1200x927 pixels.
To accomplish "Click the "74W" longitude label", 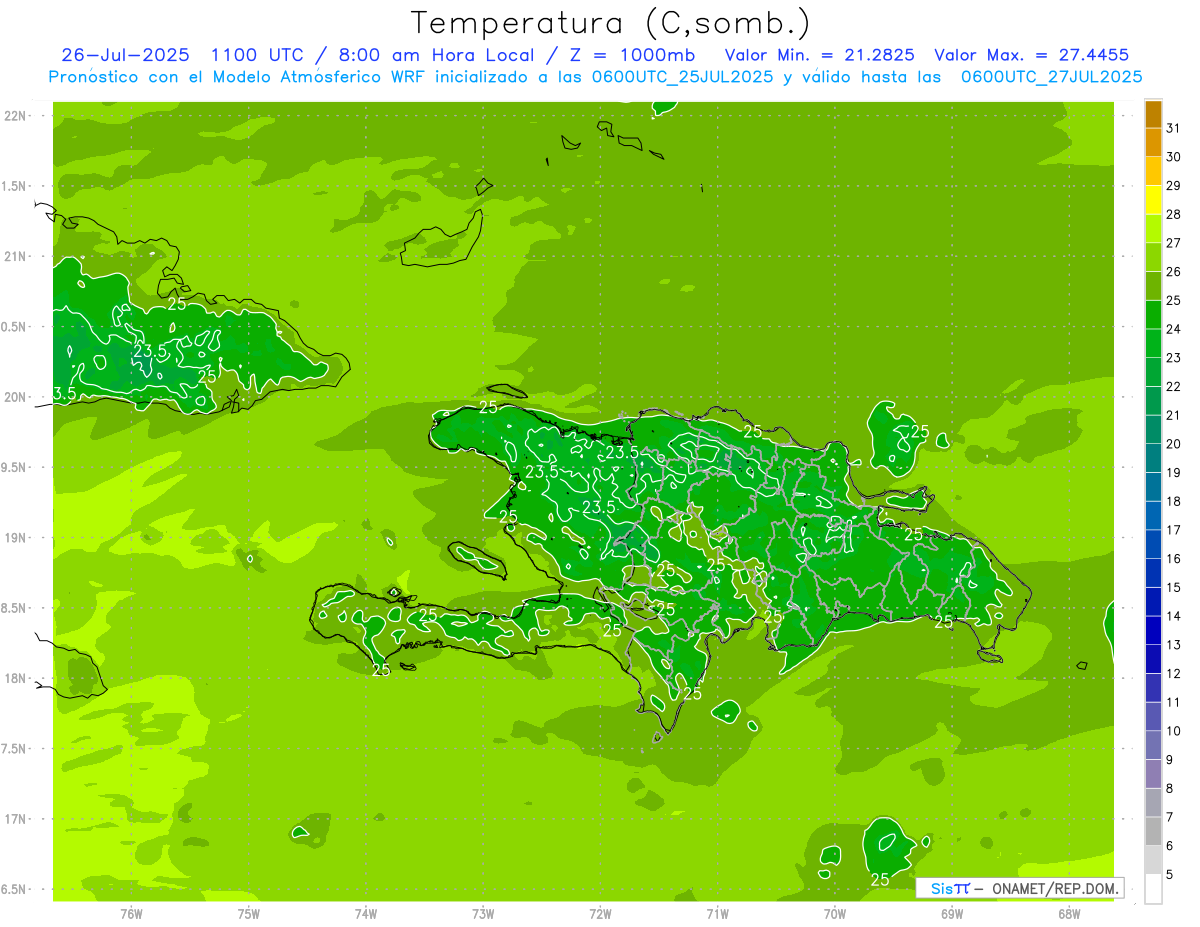I will [x=365, y=913].
